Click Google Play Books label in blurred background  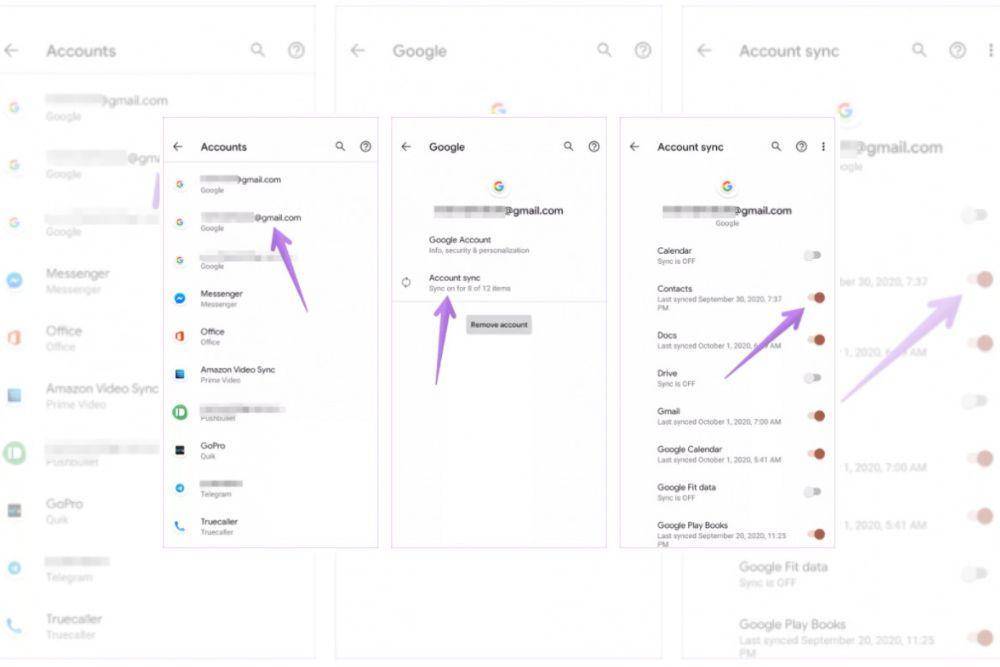pos(792,624)
